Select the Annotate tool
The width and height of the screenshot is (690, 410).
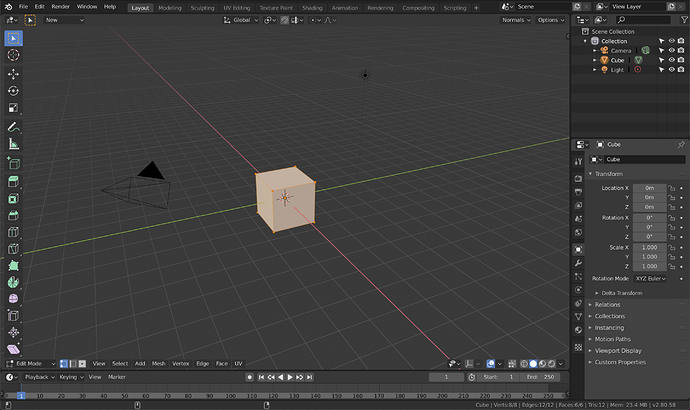pyautogui.click(x=14, y=127)
